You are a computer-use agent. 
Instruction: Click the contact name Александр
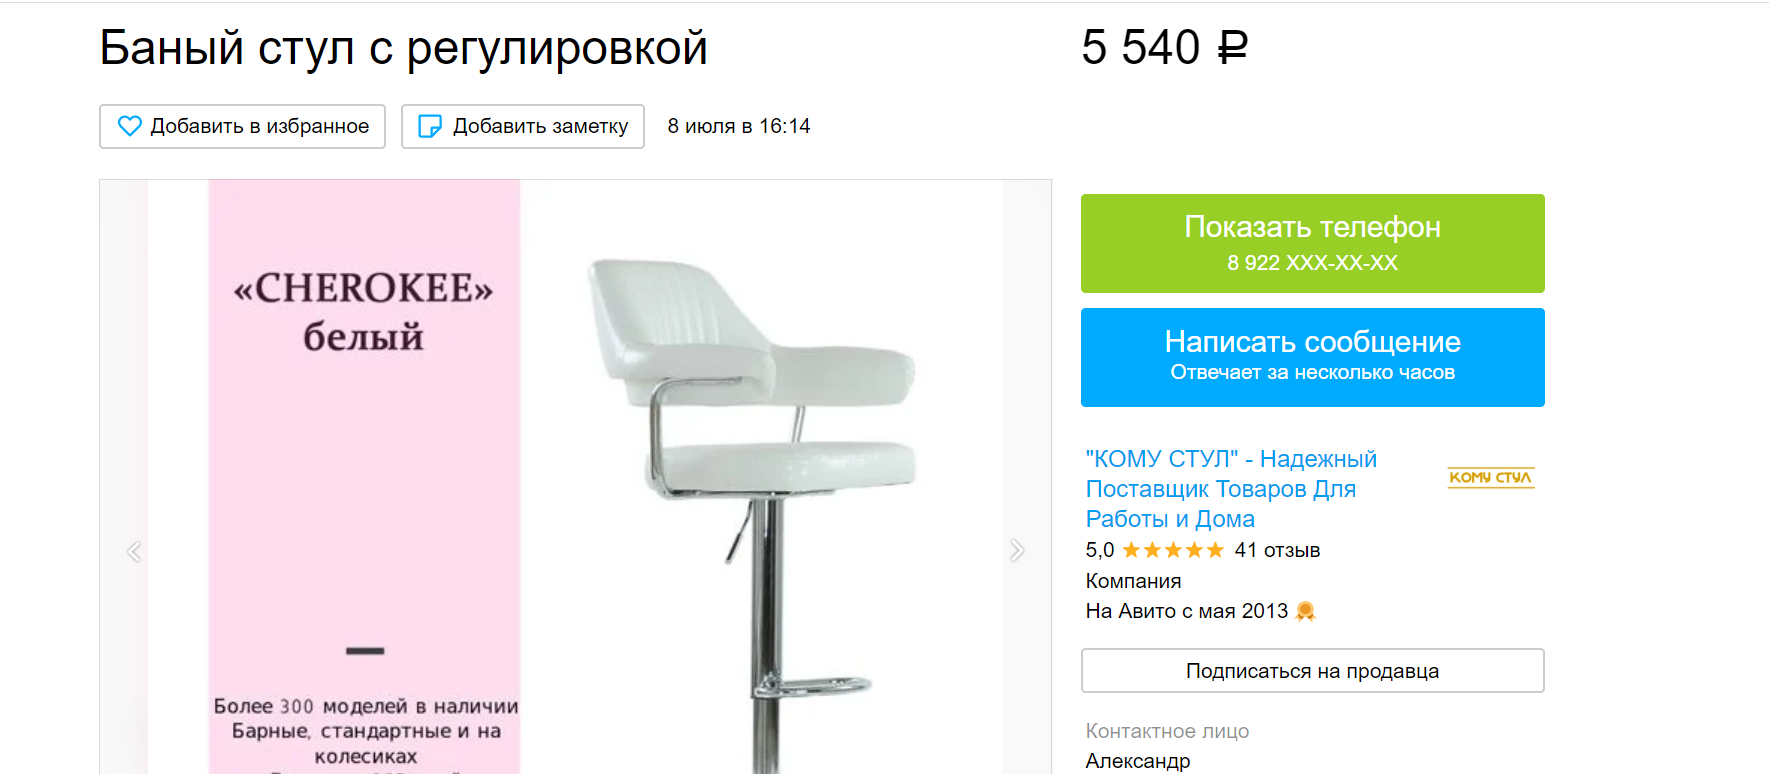pyautogui.click(x=1138, y=761)
